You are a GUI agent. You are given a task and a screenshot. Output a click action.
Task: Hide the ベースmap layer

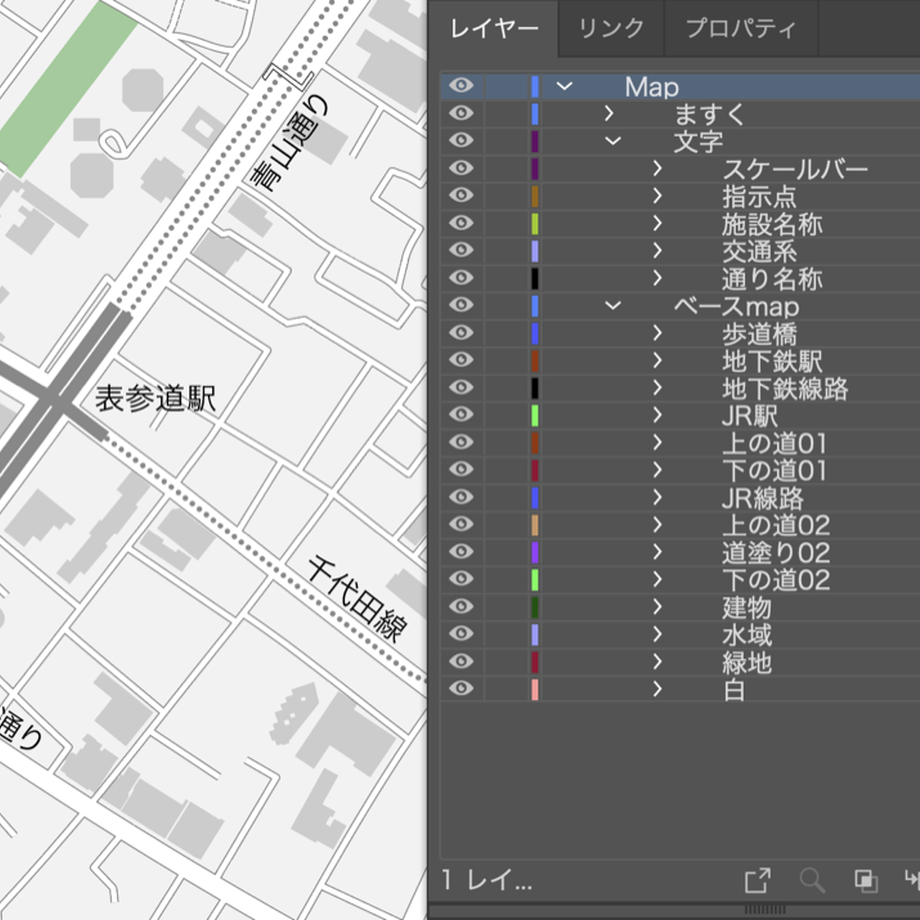coord(461,305)
